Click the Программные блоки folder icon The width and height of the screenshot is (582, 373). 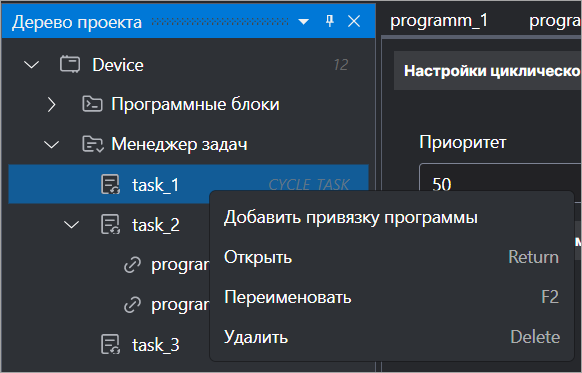92,104
